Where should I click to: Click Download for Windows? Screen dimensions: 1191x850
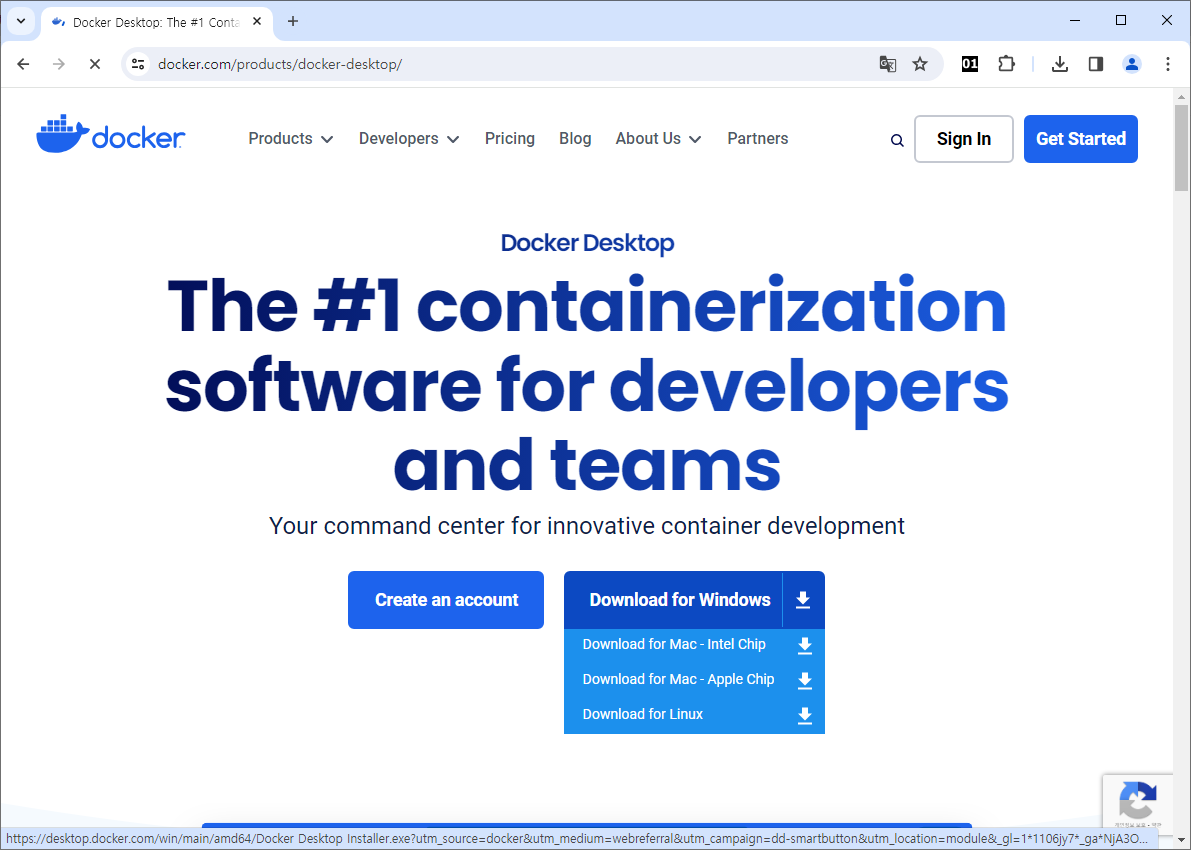coord(679,600)
